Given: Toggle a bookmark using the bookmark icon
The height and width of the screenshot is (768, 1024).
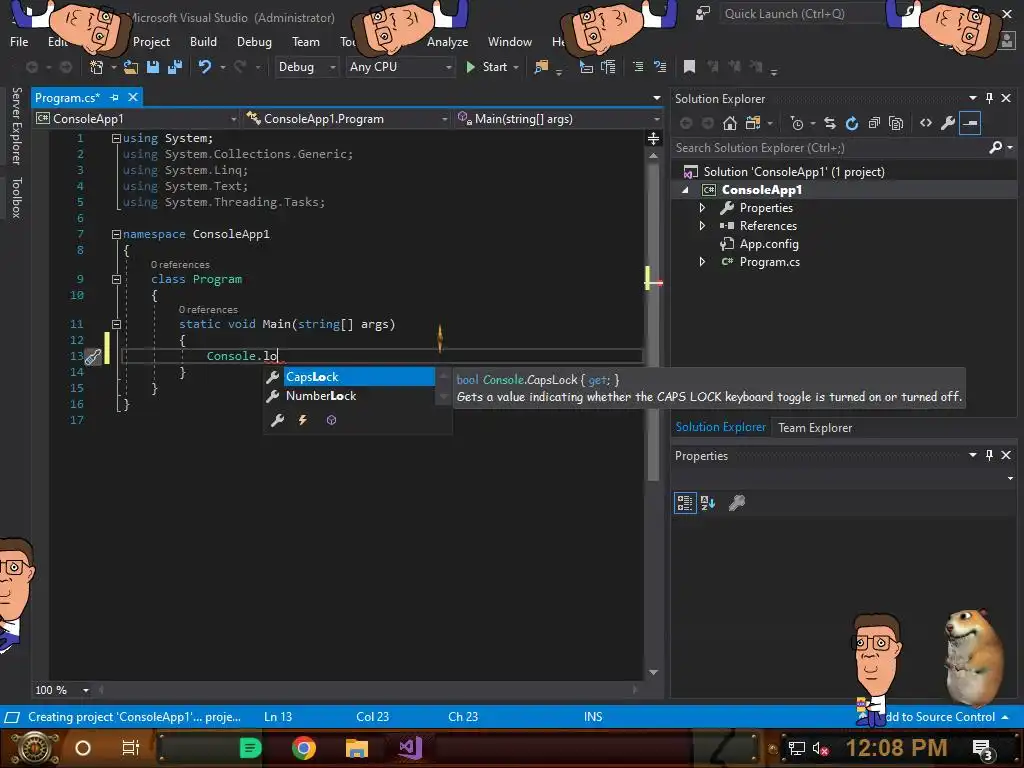Looking at the screenshot, I should (x=689, y=67).
